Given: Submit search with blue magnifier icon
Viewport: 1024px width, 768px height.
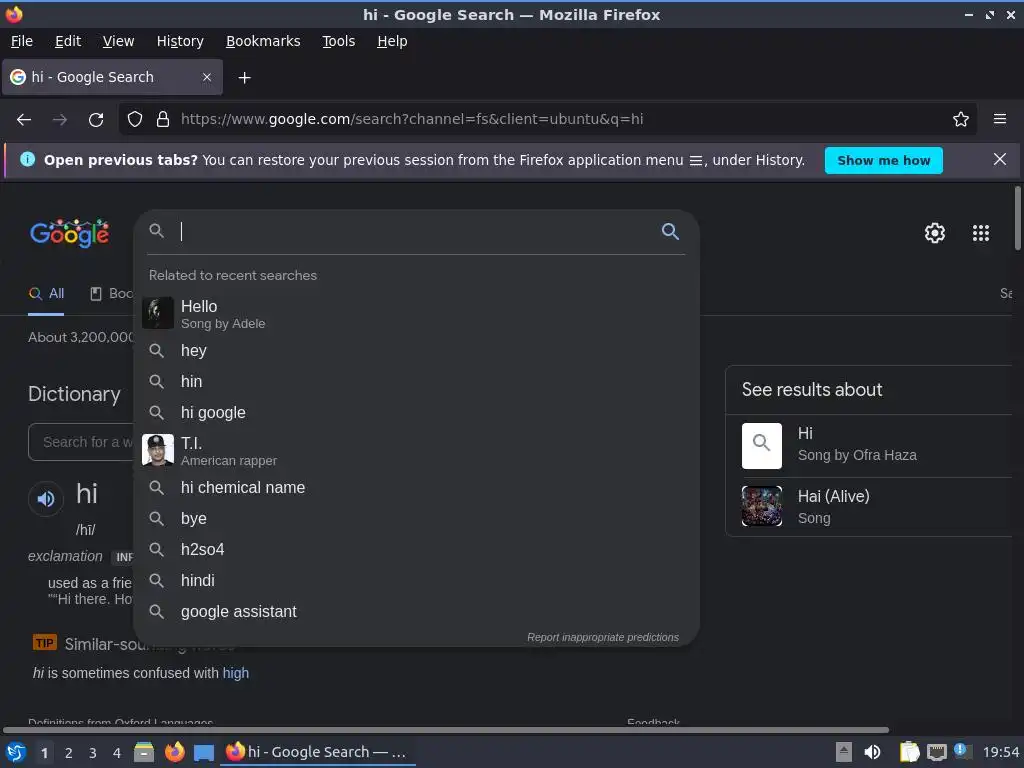Looking at the screenshot, I should click(x=670, y=231).
